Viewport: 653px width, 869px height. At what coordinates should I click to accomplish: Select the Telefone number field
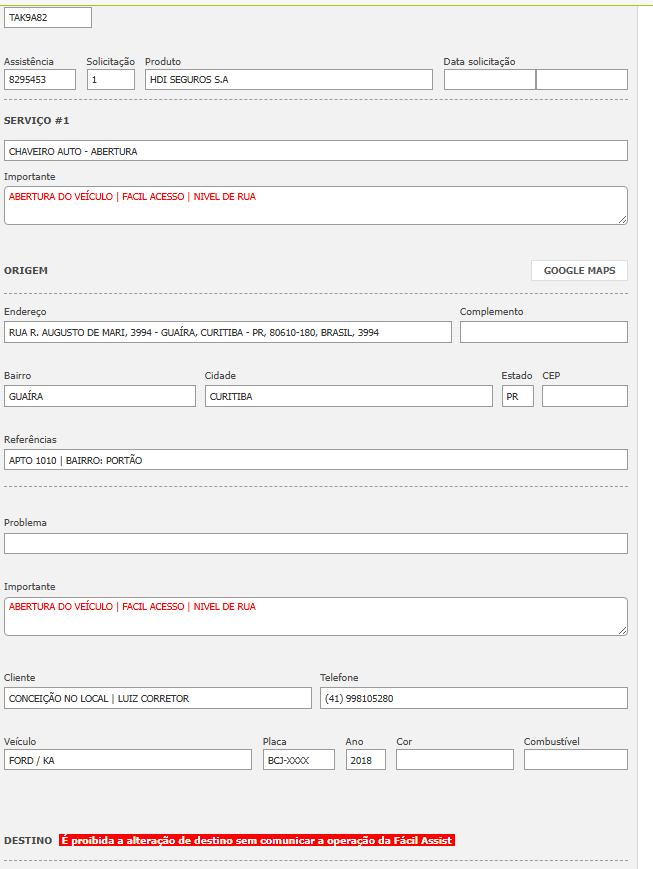click(473, 698)
